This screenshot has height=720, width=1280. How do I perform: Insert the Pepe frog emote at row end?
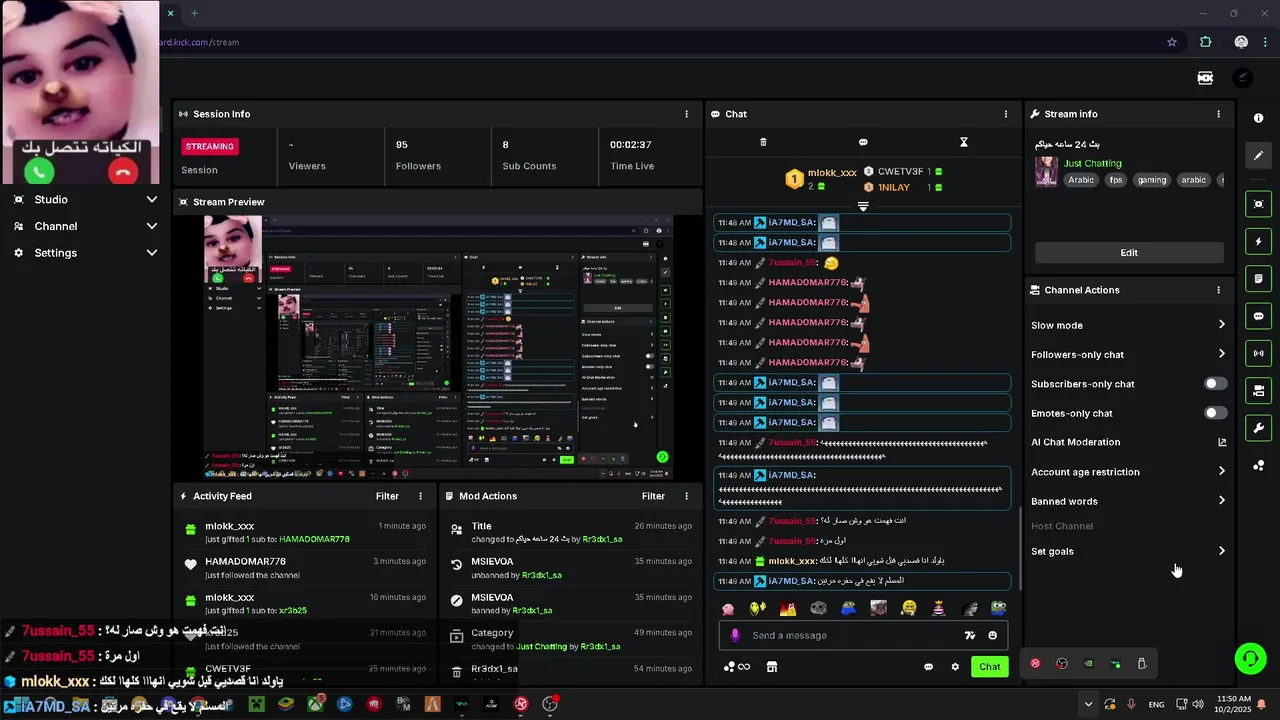[x=998, y=608]
